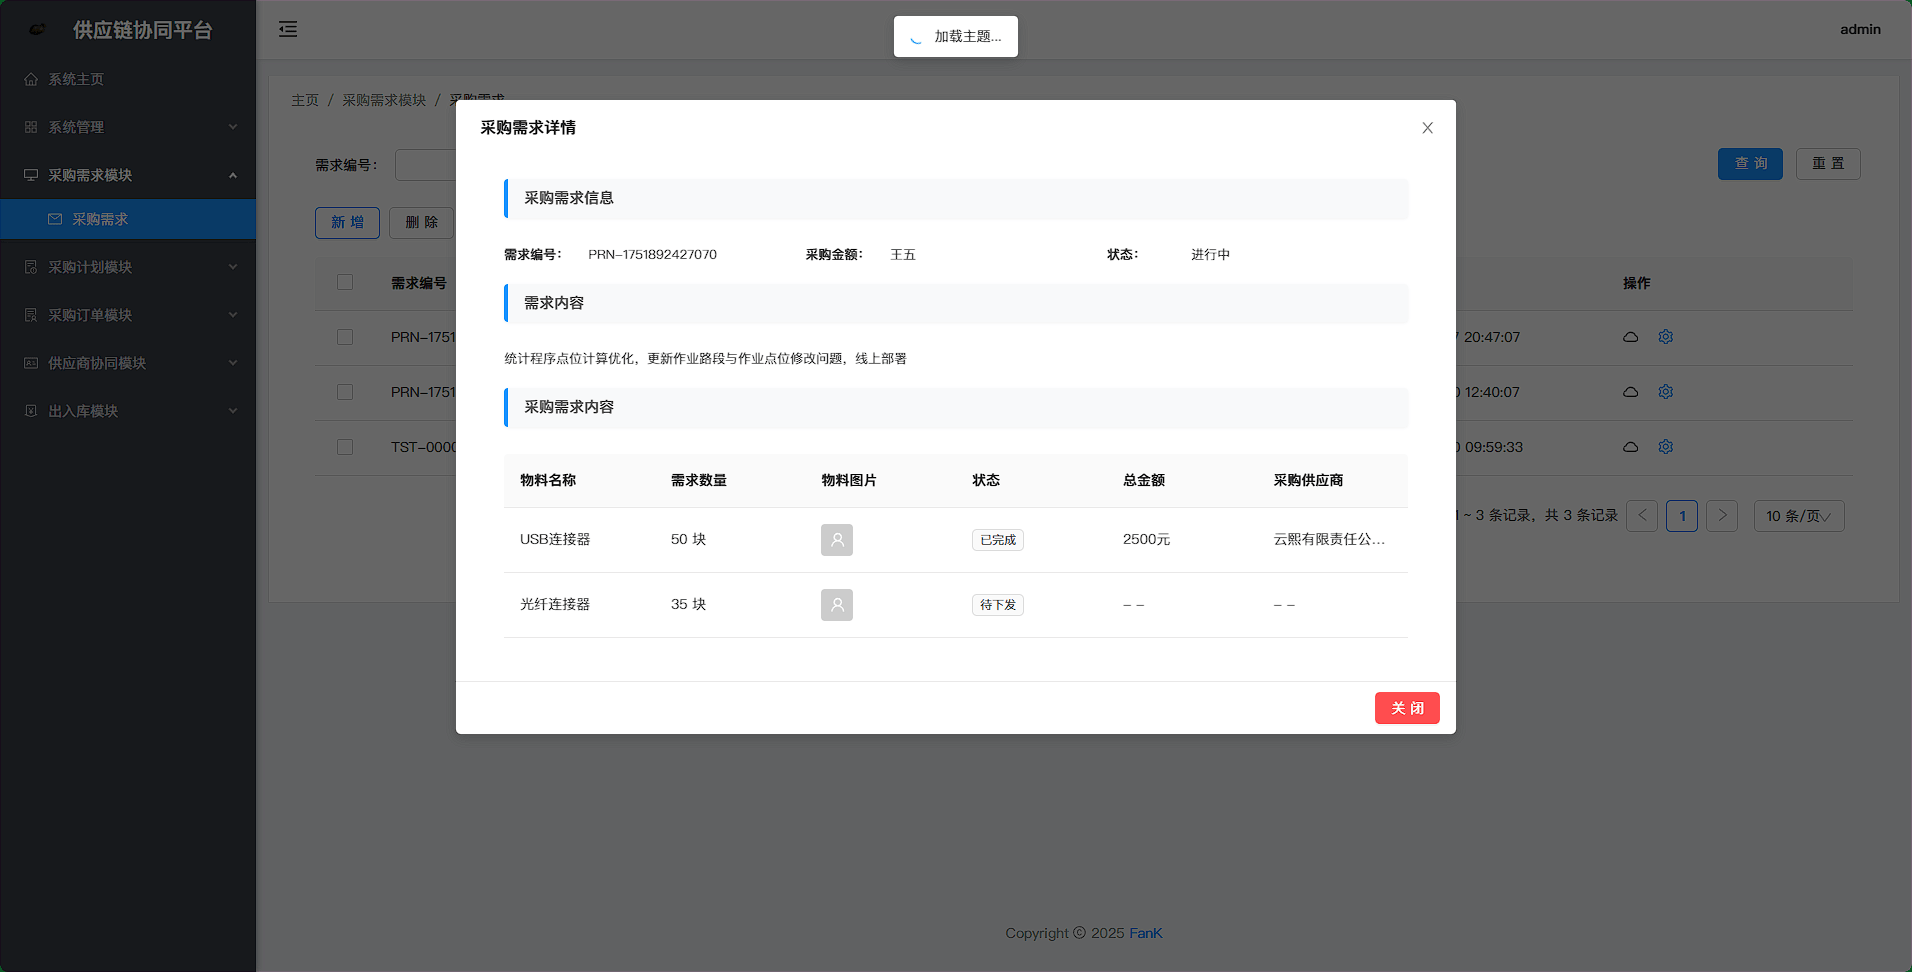Expand the 采购计划模块 sidebar menu
The height and width of the screenshot is (972, 1912).
(128, 267)
